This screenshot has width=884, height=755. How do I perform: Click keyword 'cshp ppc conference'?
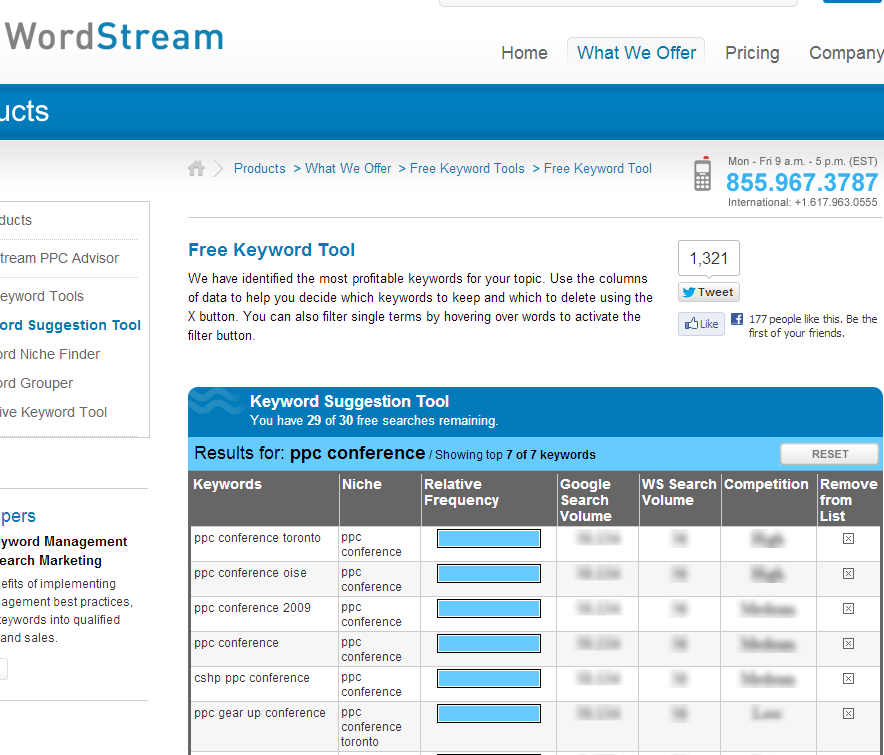(251, 678)
